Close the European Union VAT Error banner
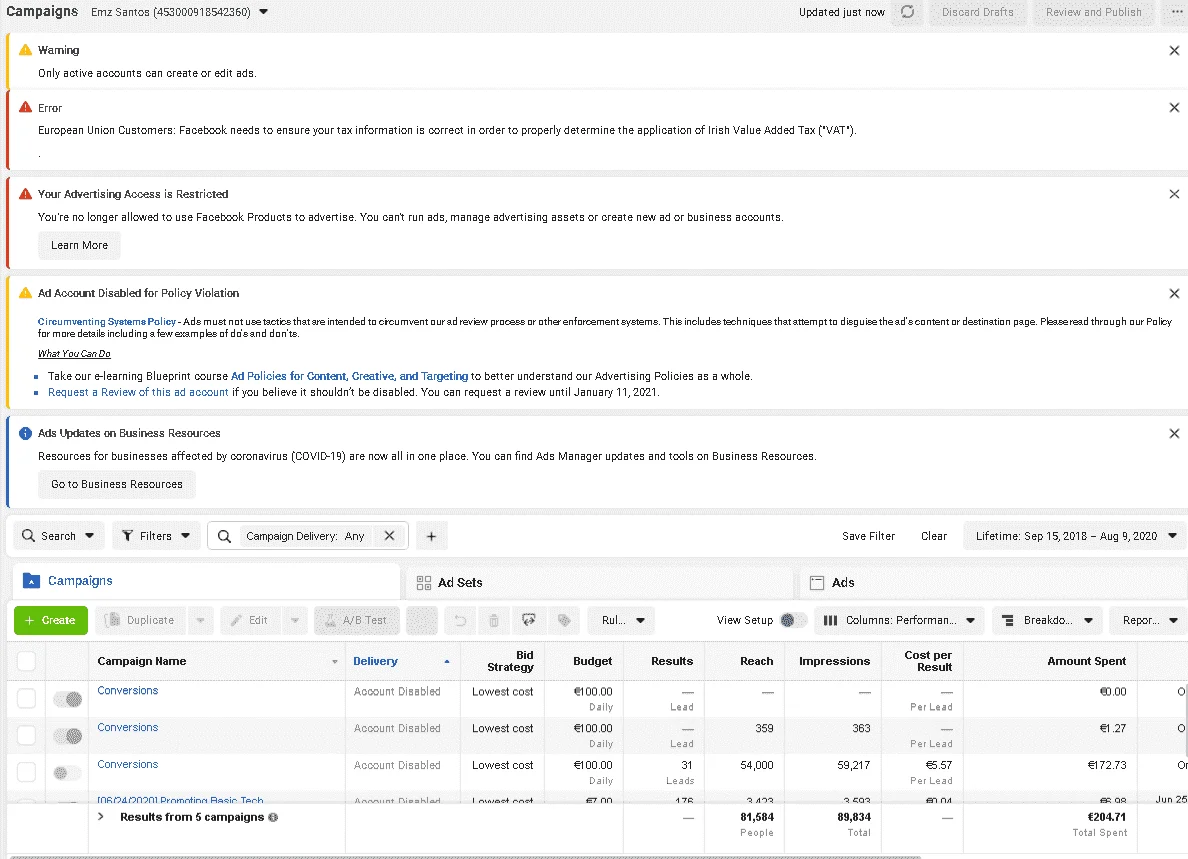This screenshot has height=859, width=1188. (1174, 108)
